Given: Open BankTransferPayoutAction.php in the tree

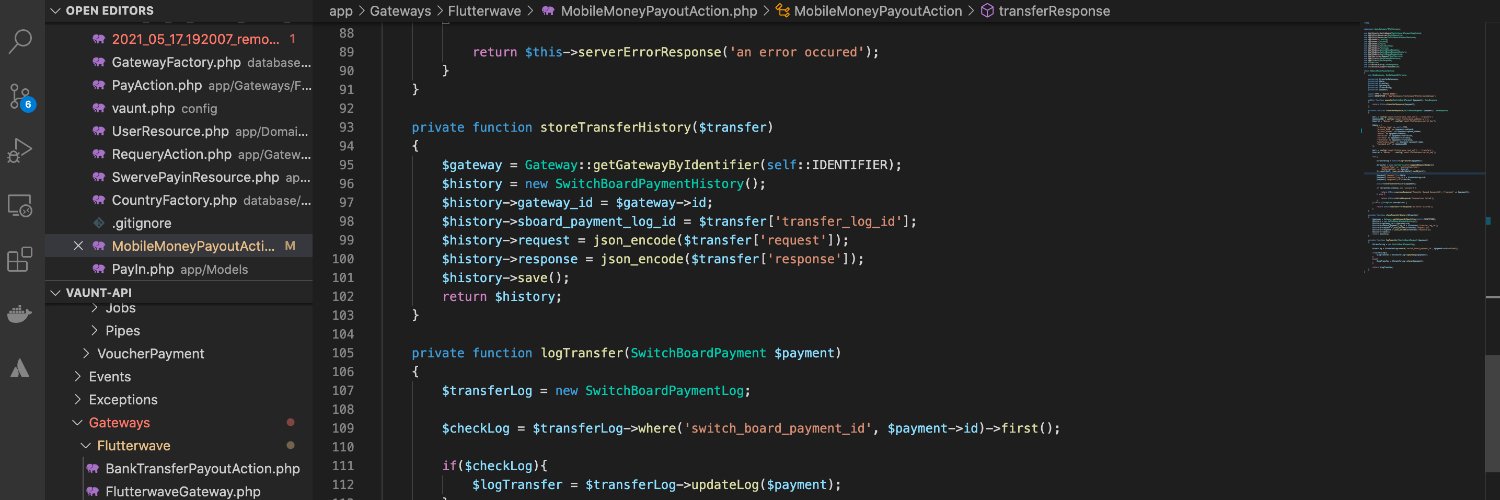Looking at the screenshot, I should pos(179,468).
